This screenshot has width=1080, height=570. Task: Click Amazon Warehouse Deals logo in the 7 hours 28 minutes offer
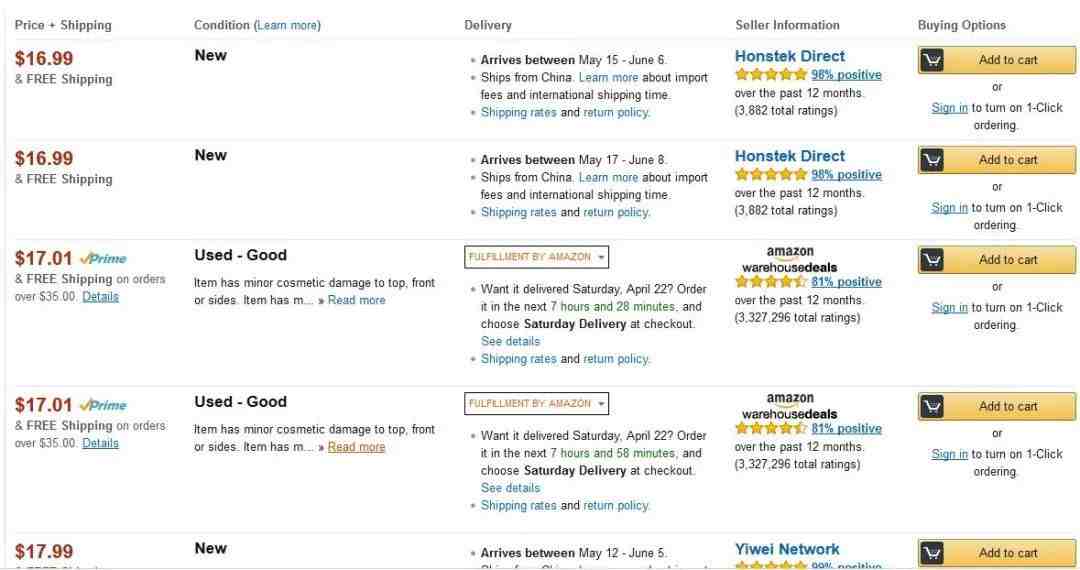point(790,260)
